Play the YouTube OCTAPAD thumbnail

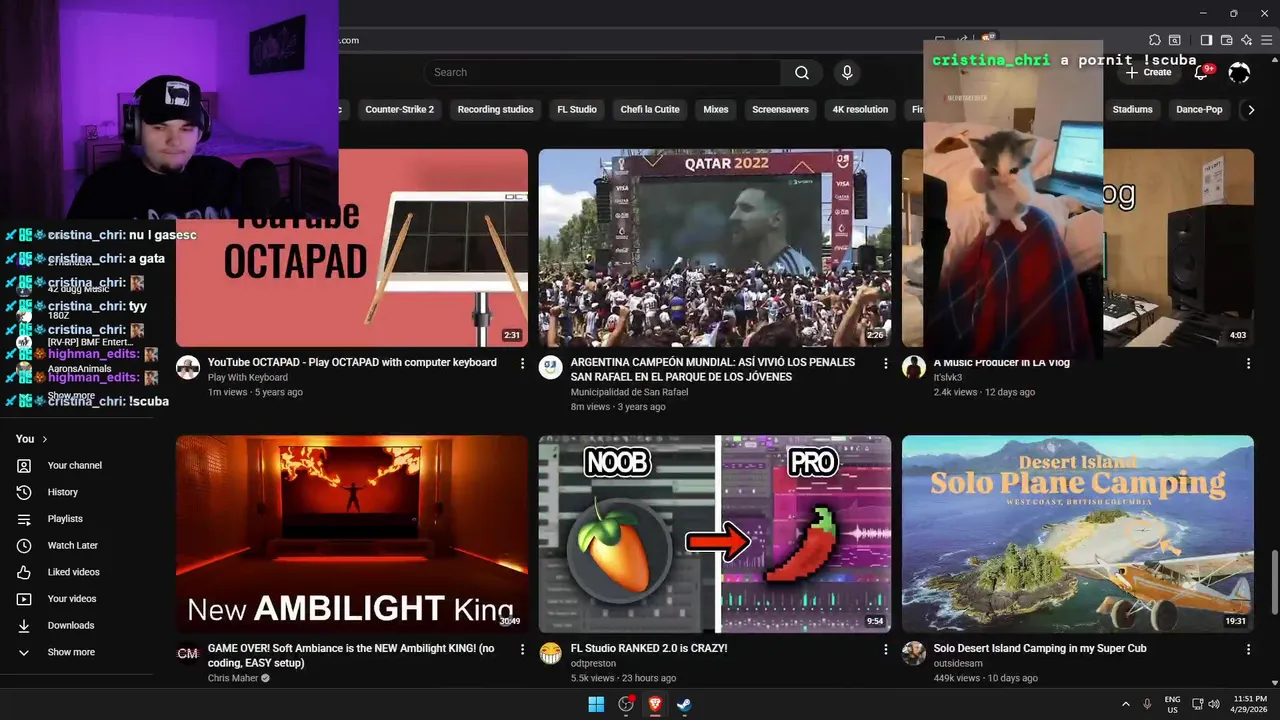352,248
